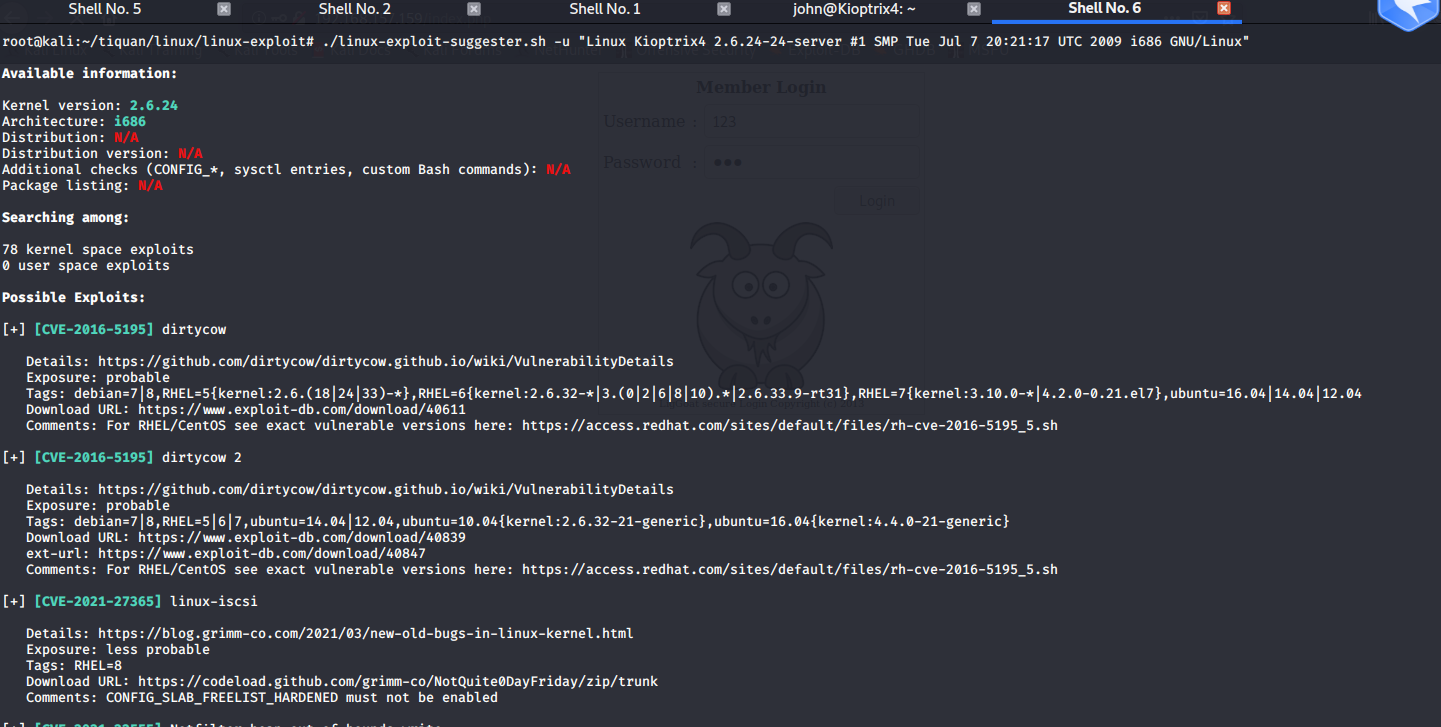Open the NotQuite0DayFriday codeload download link
Viewport: 1441px width, 727px height.
click(x=399, y=681)
